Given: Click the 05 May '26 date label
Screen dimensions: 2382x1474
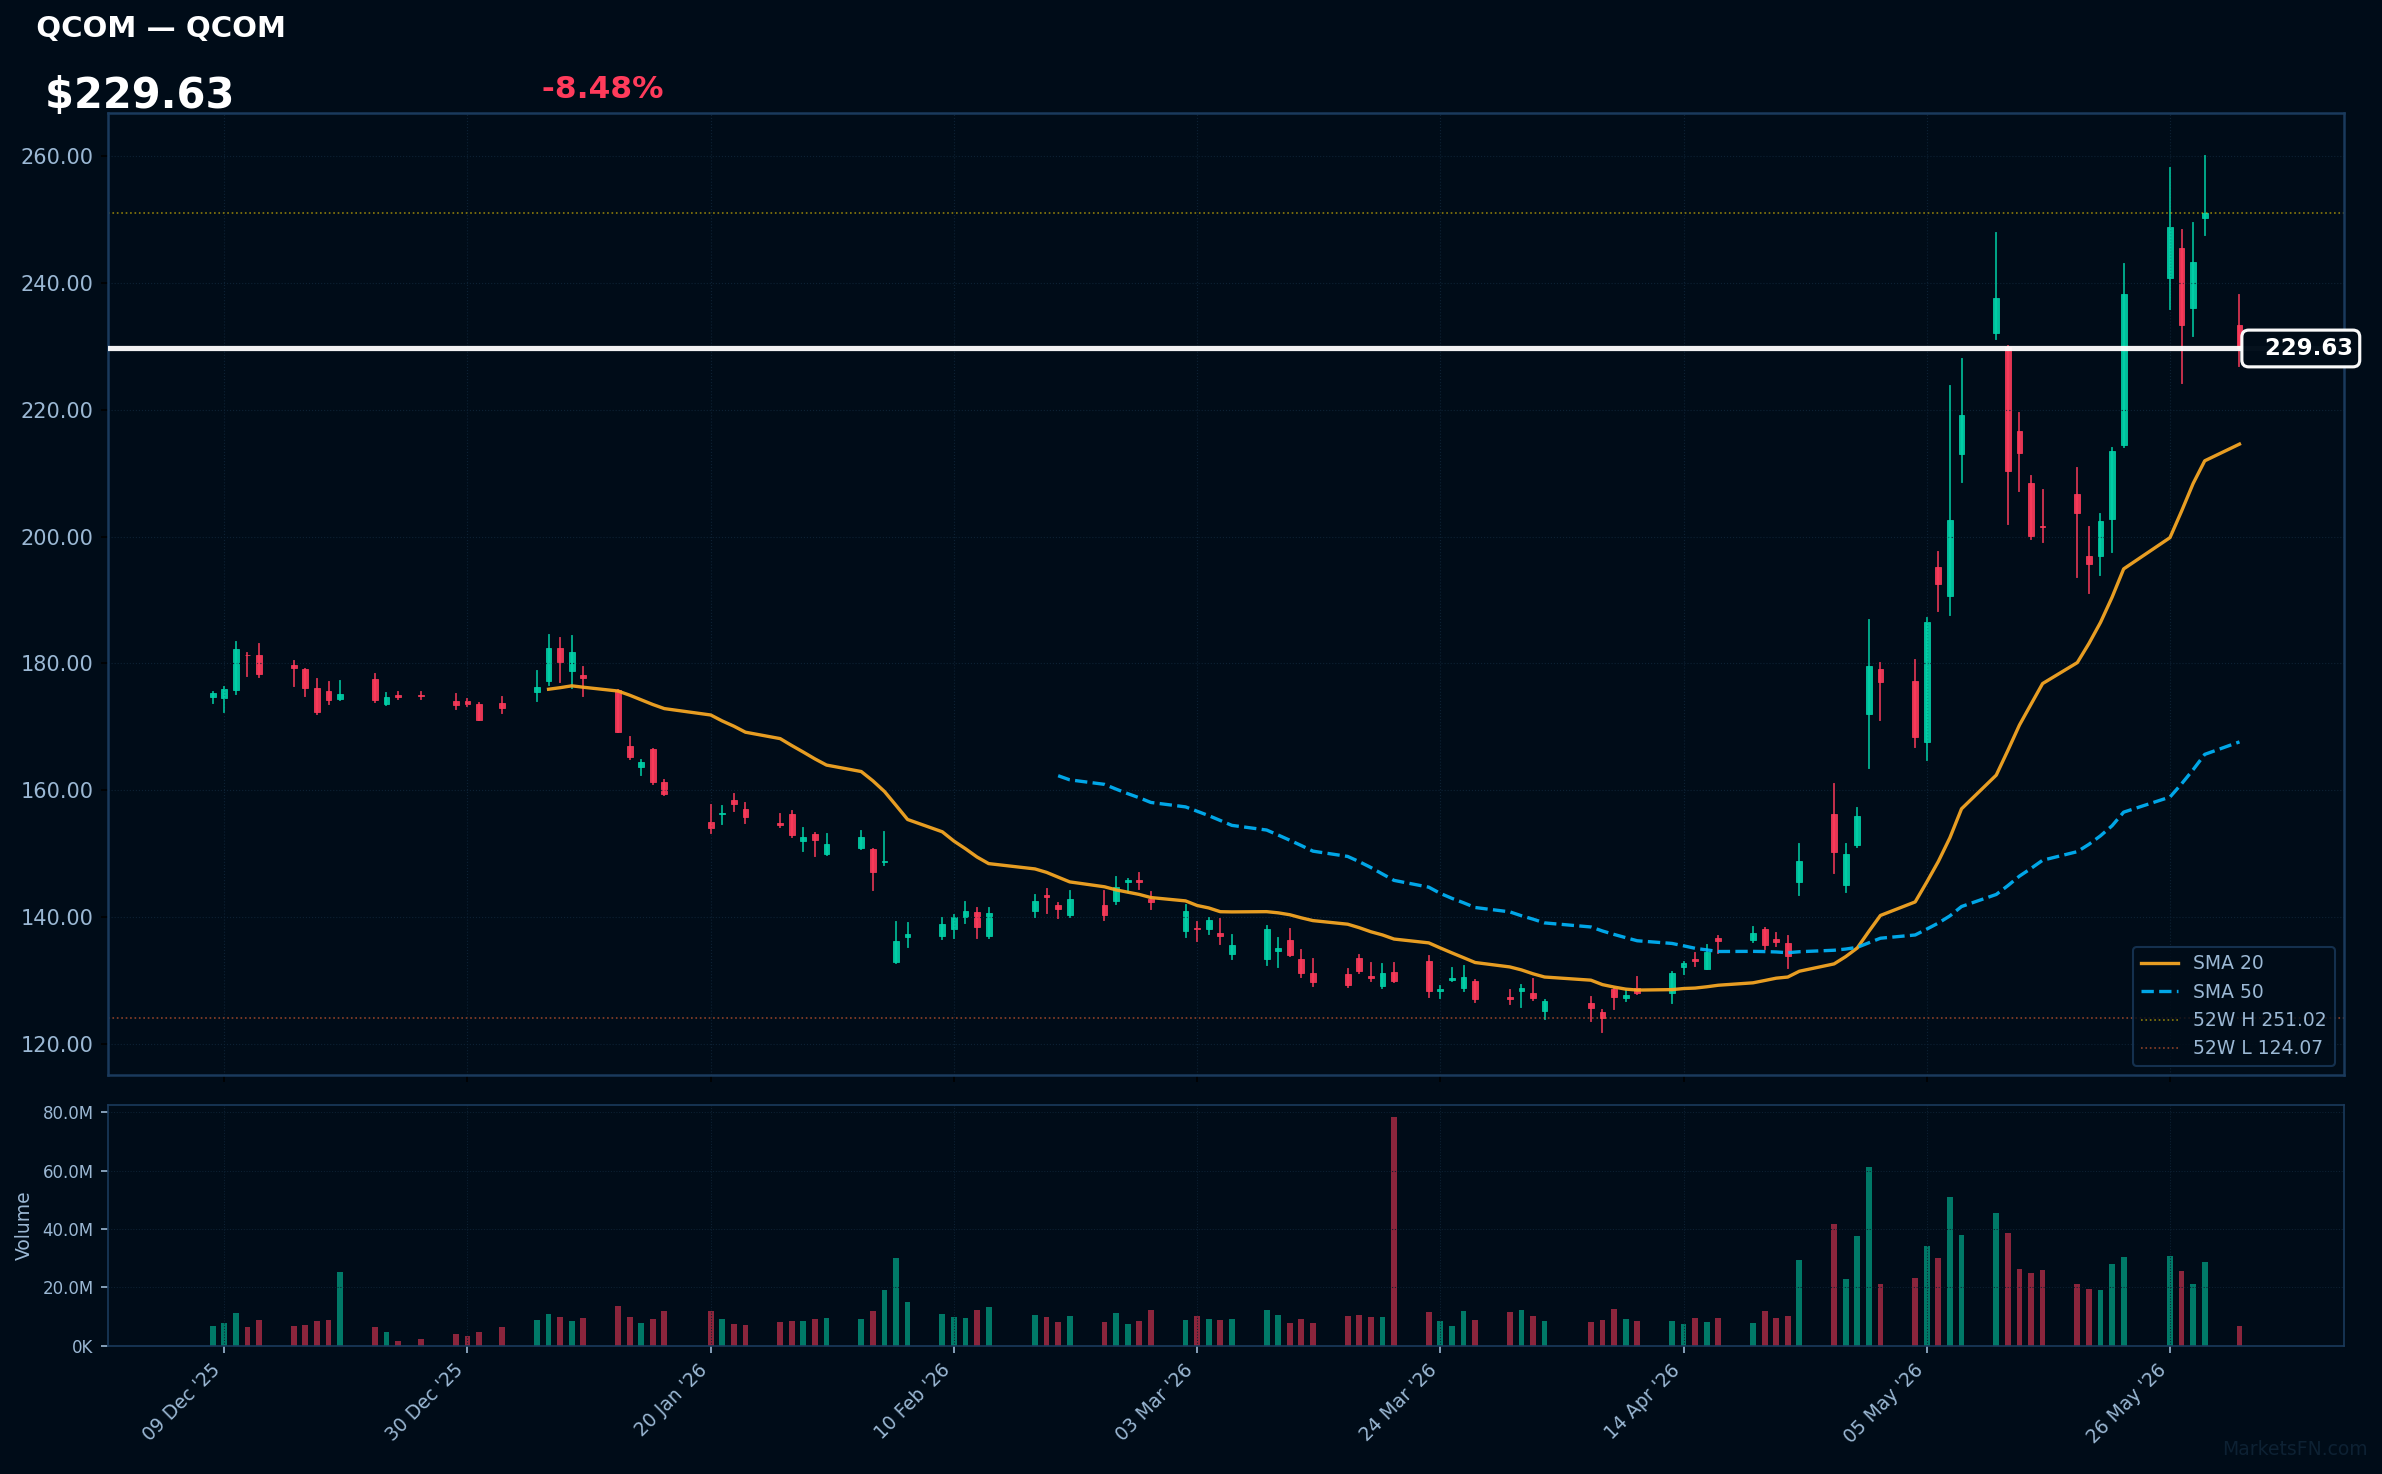Looking at the screenshot, I should (1883, 1402).
